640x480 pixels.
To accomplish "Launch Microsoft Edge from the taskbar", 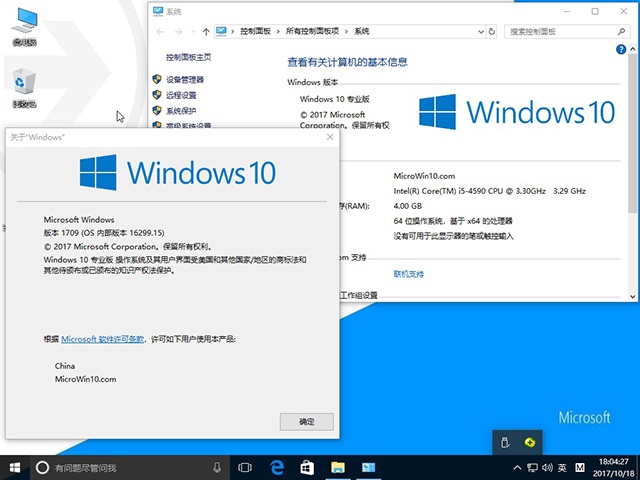I will [x=277, y=467].
